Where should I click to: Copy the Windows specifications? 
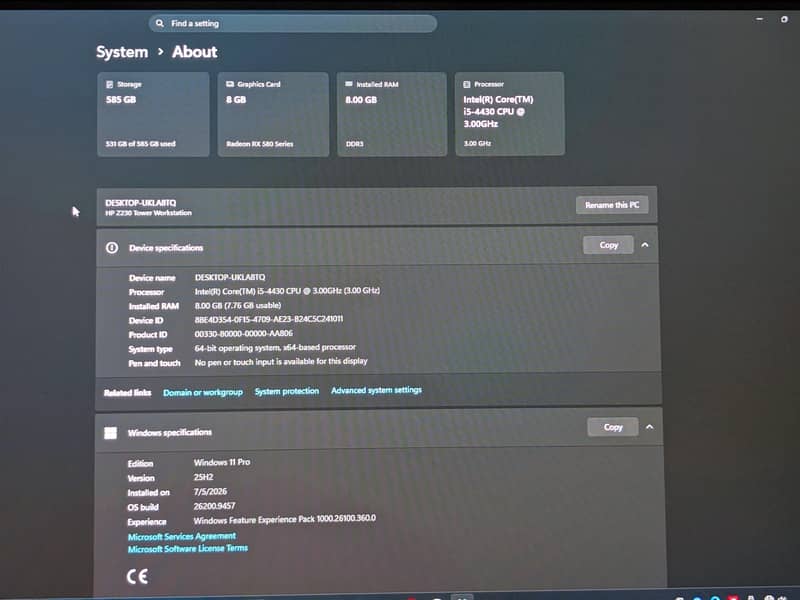coord(613,427)
